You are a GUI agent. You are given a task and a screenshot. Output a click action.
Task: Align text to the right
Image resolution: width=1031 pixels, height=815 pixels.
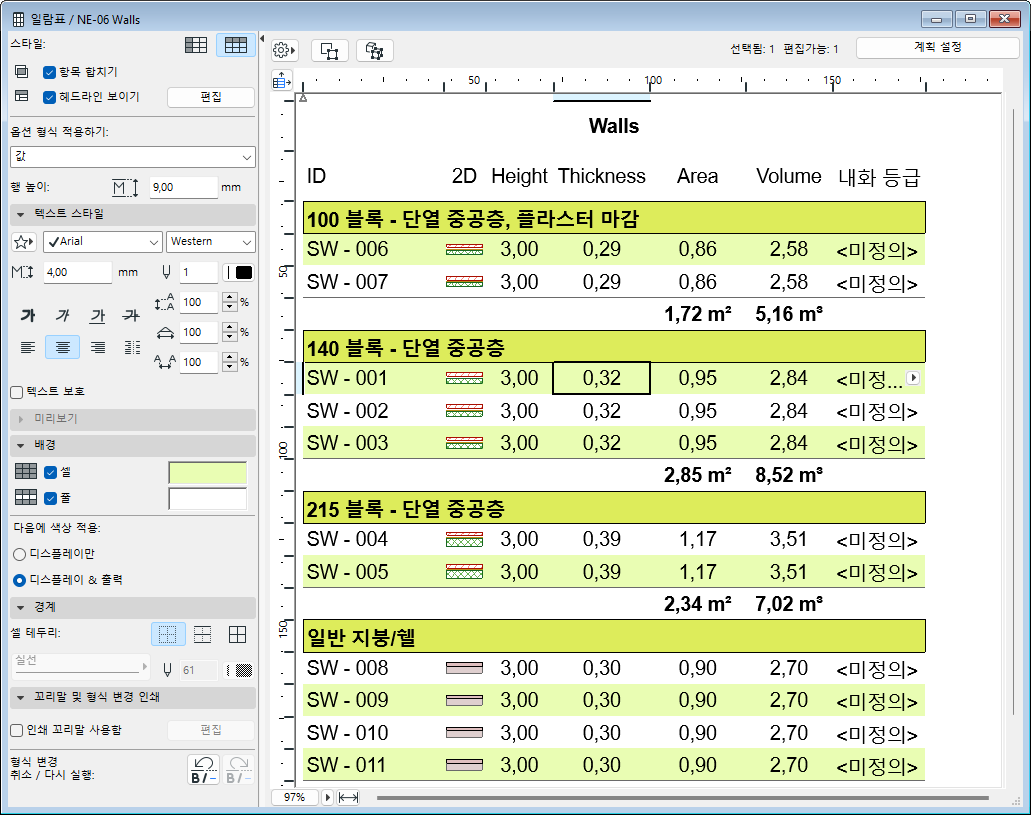97,347
